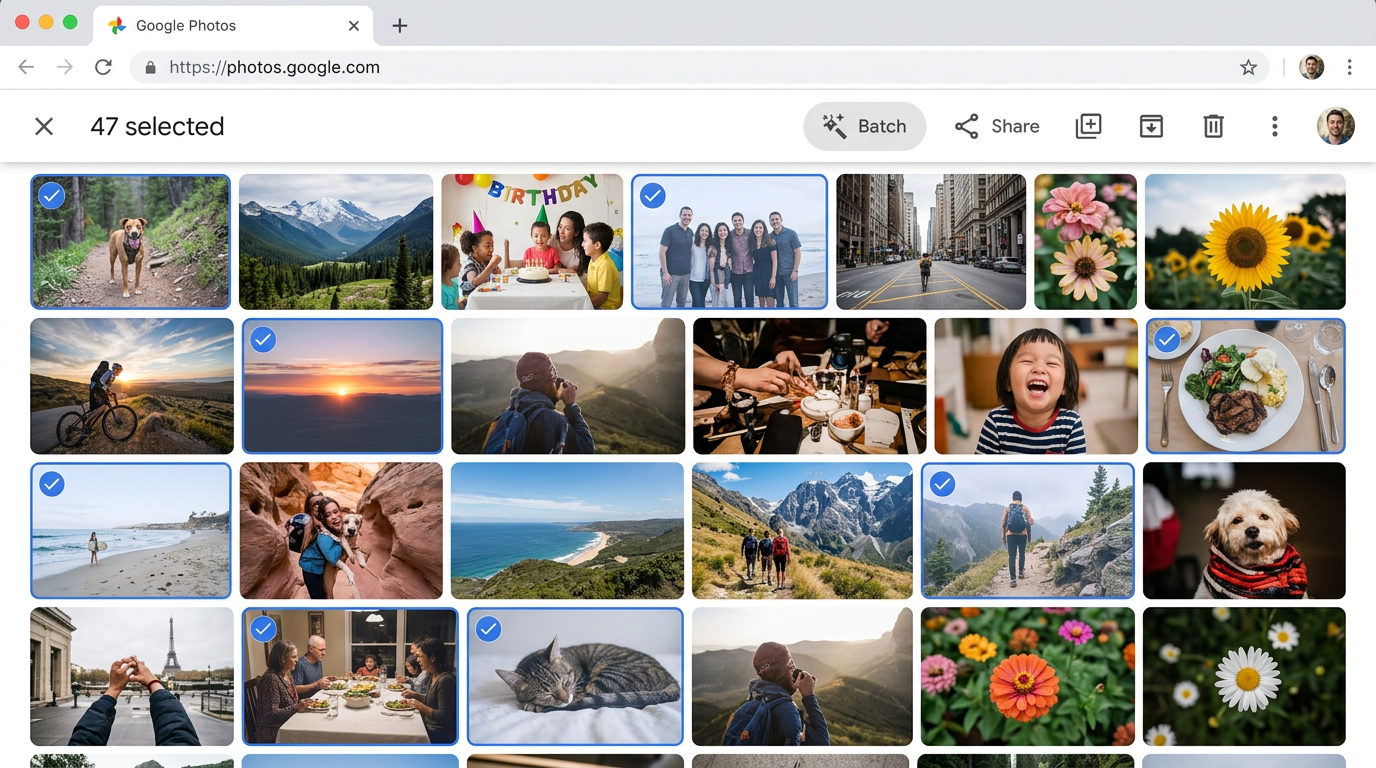Click the browser back arrow
This screenshot has height=768, width=1376.
click(26, 67)
